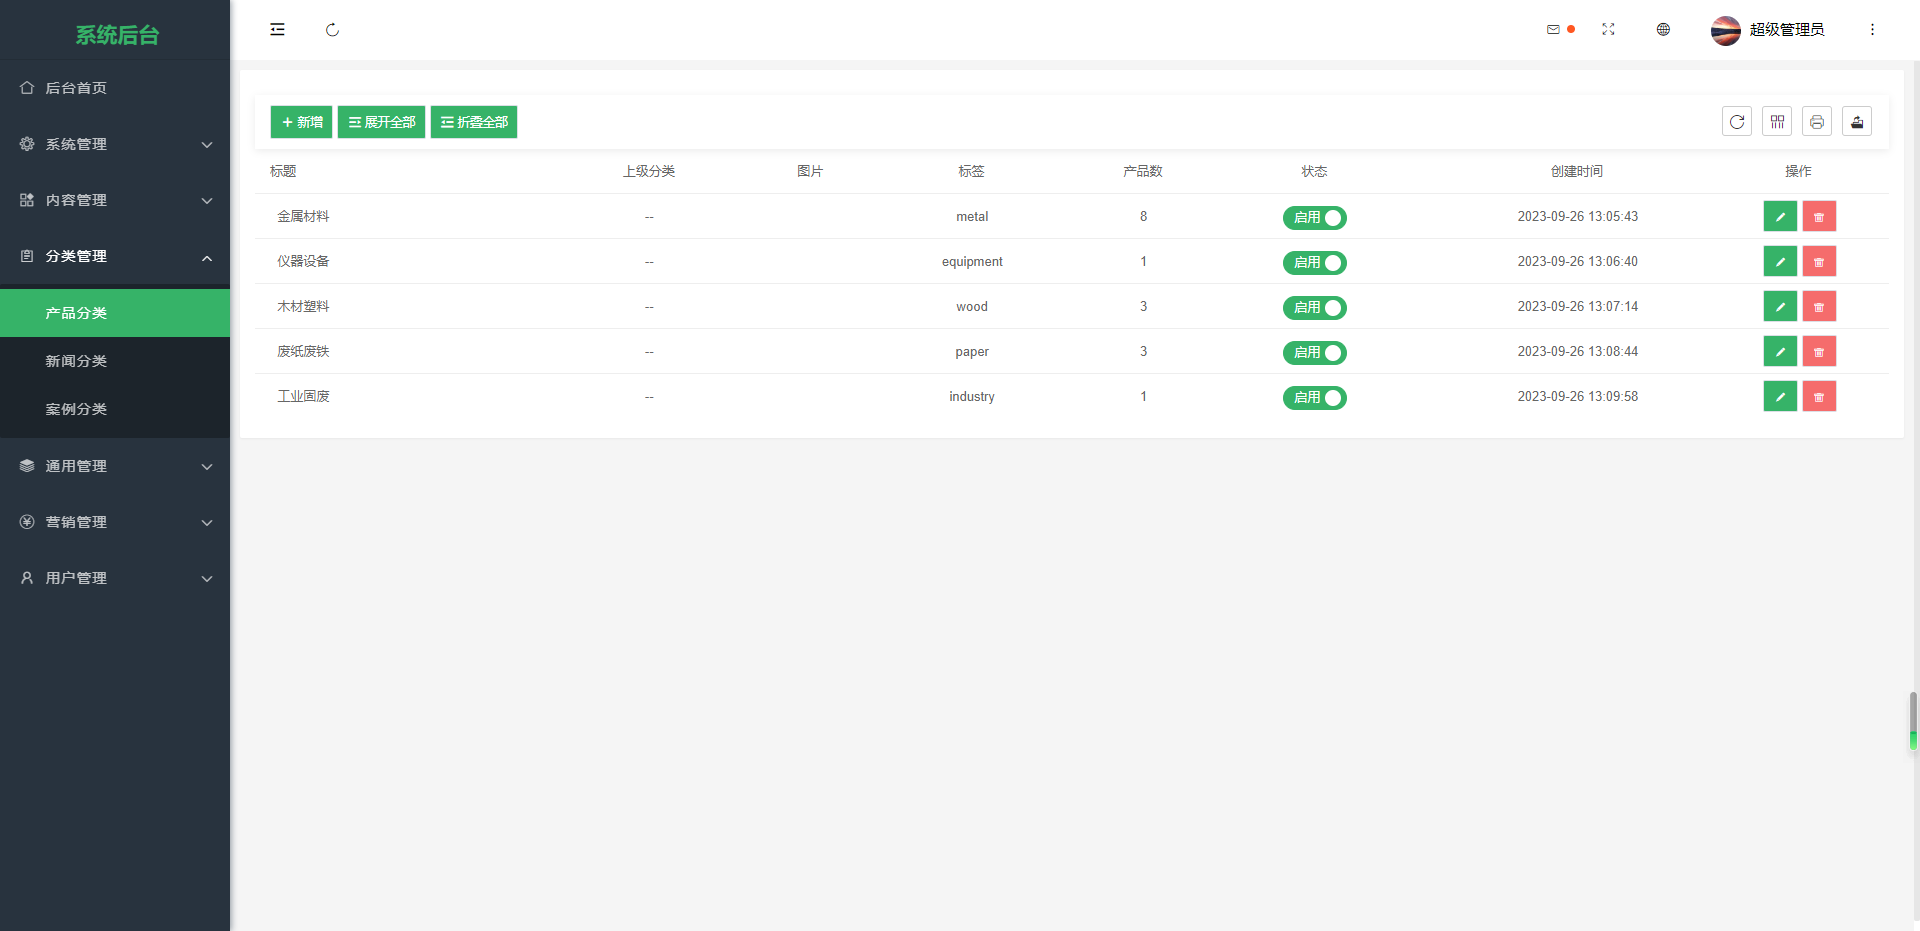Delete the 工业固废 category row
Viewport: 1920px width, 931px height.
pyautogui.click(x=1819, y=397)
